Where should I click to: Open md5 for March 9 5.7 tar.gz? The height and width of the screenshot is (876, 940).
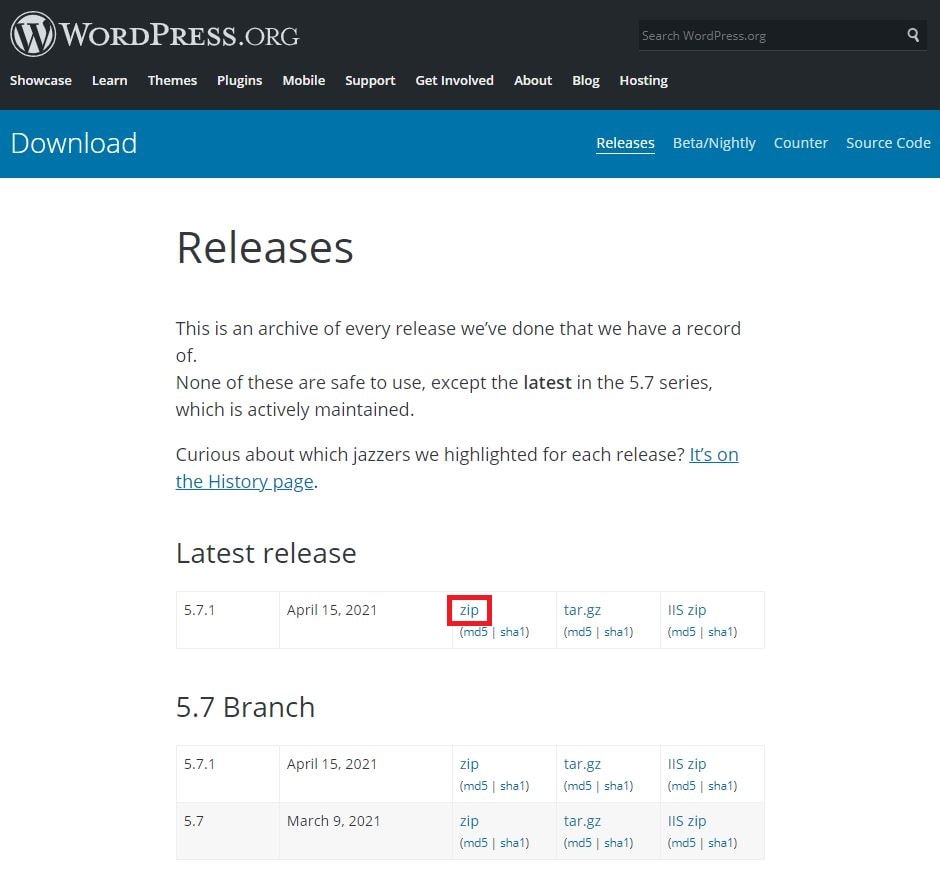click(579, 843)
